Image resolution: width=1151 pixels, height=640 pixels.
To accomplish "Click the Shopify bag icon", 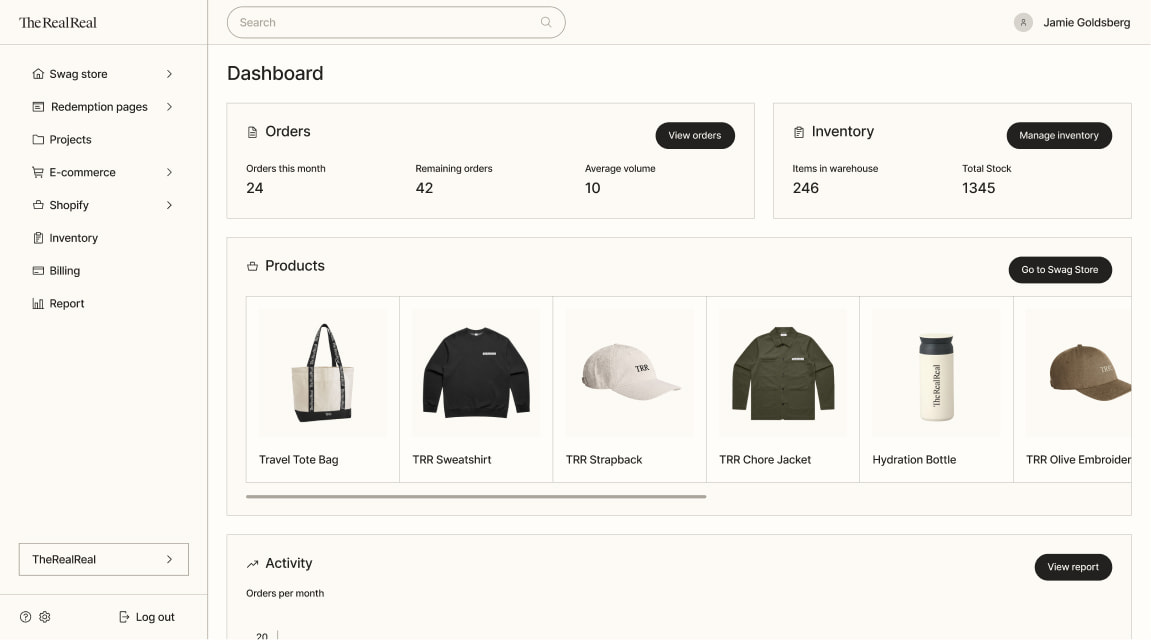I will pos(38,205).
